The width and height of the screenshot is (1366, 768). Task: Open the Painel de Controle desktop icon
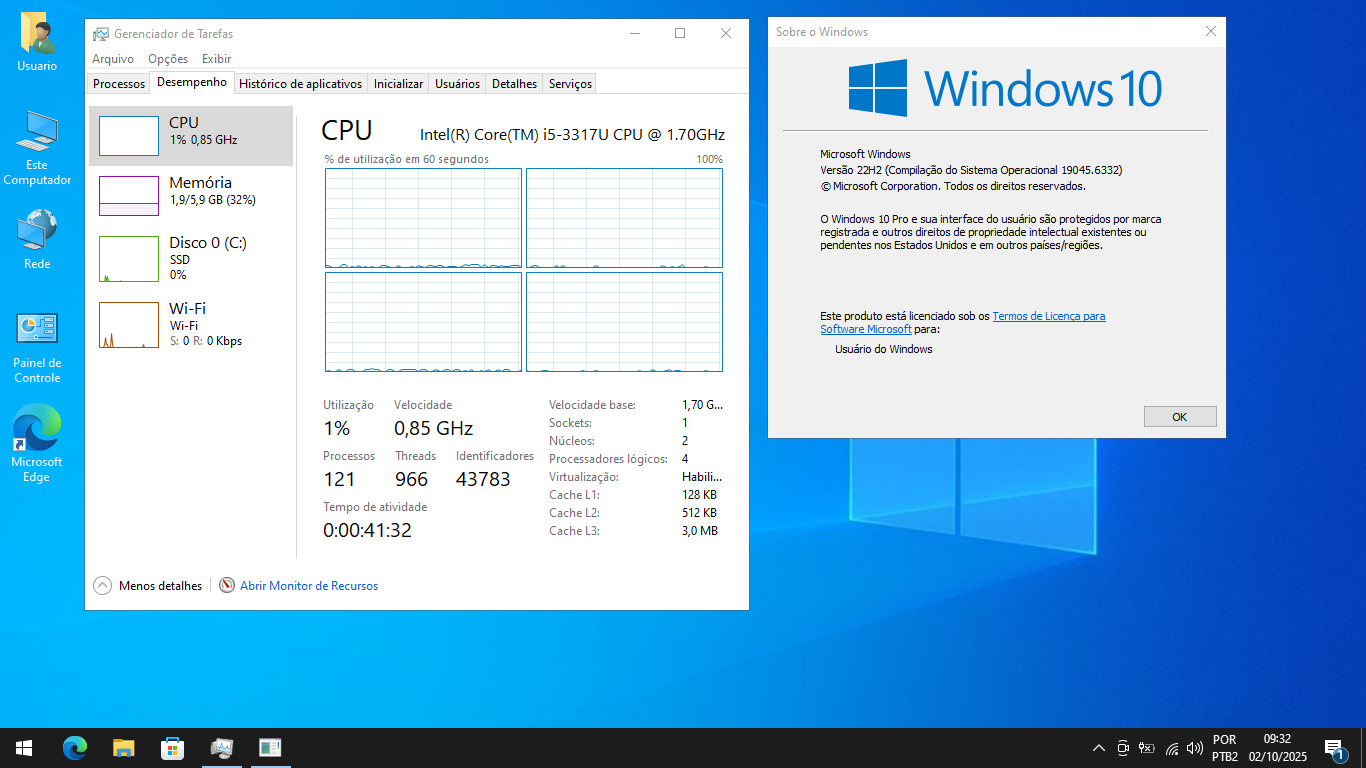click(x=37, y=347)
